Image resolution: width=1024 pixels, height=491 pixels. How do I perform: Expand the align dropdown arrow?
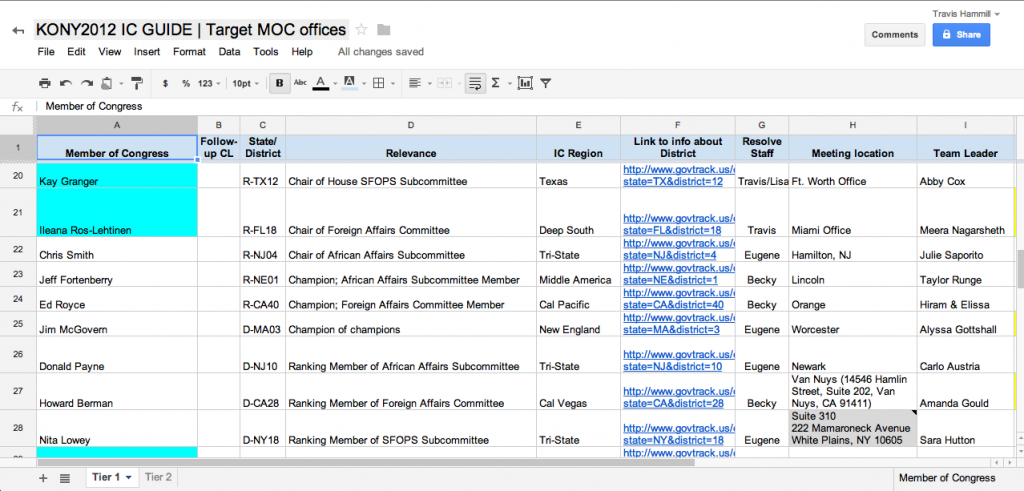(x=428, y=84)
